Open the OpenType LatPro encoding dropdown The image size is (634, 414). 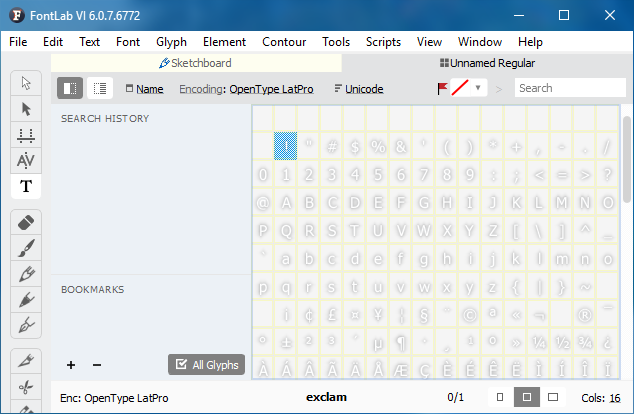[x=271, y=89]
